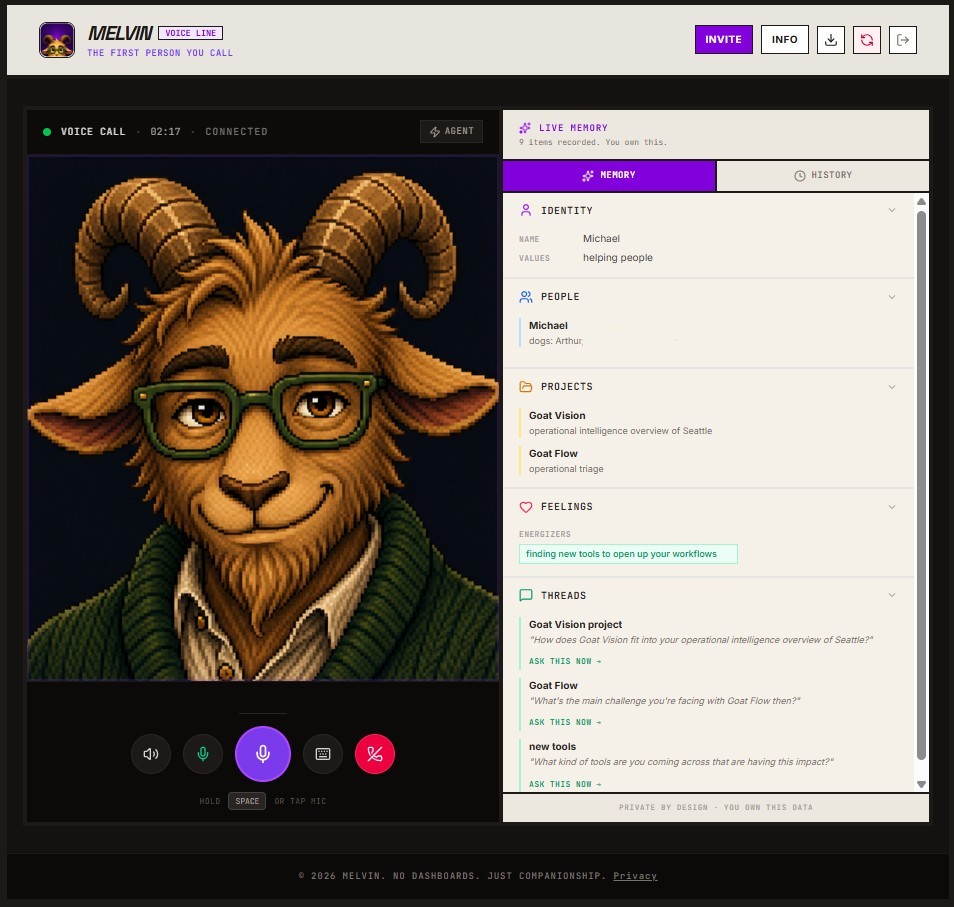Switch to the History tab

click(x=823, y=176)
